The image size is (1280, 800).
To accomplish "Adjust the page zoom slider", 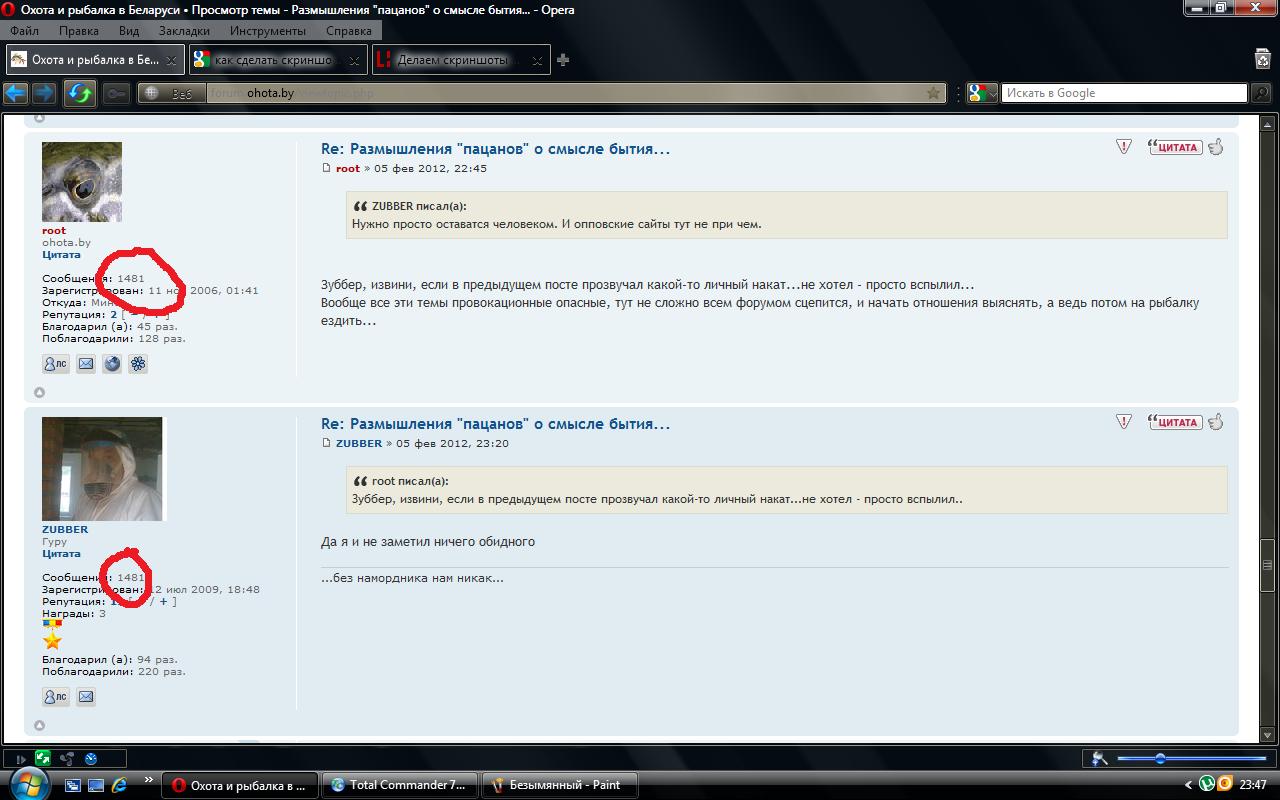I will pyautogui.click(x=1160, y=759).
